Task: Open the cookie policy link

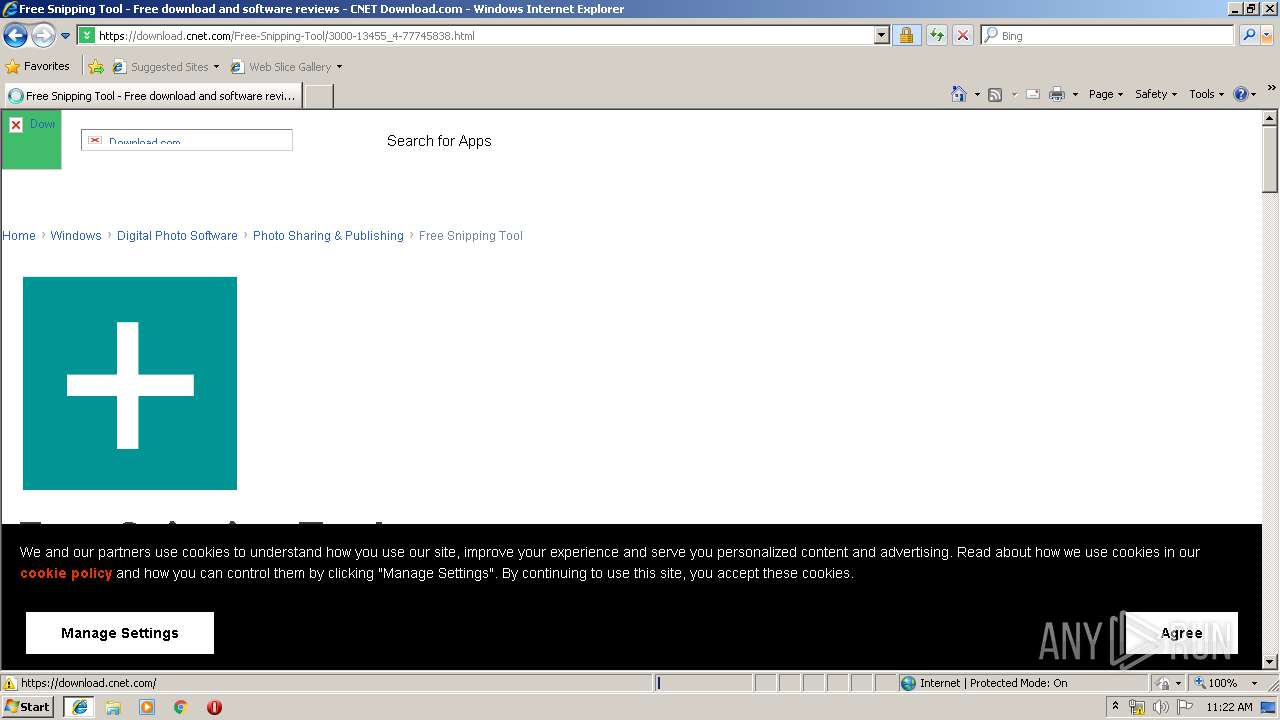Action: coord(66,573)
